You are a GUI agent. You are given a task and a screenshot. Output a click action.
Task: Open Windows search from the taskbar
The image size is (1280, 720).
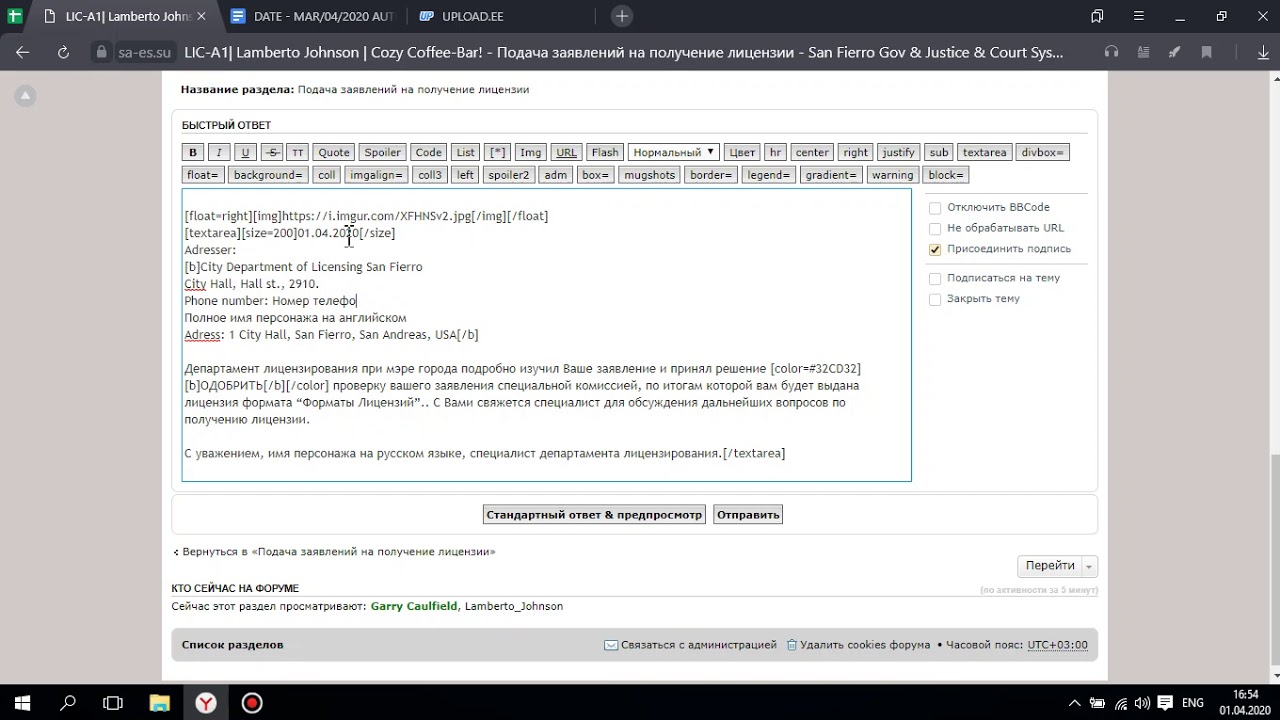pyautogui.click(x=68, y=703)
